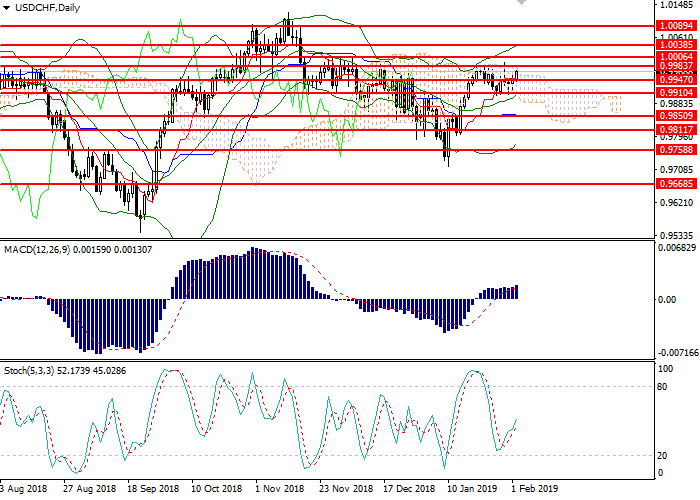Select the 0.99470 price level label

[676, 80]
